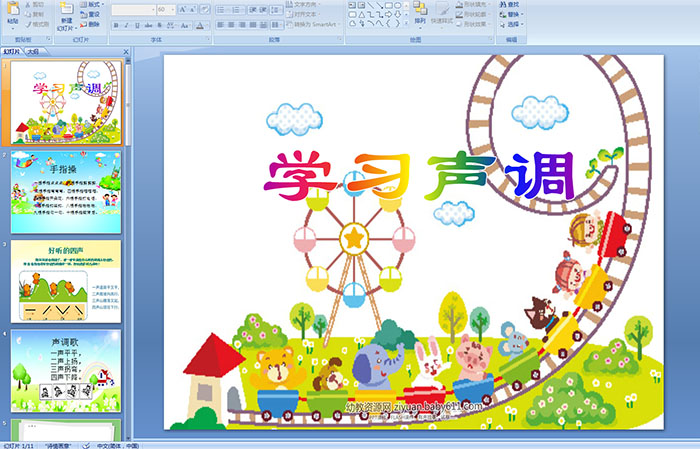Viewport: 700px width, 449px height.
Task: Select slide 4 thumbnail 声调歌
Action: click(x=66, y=371)
